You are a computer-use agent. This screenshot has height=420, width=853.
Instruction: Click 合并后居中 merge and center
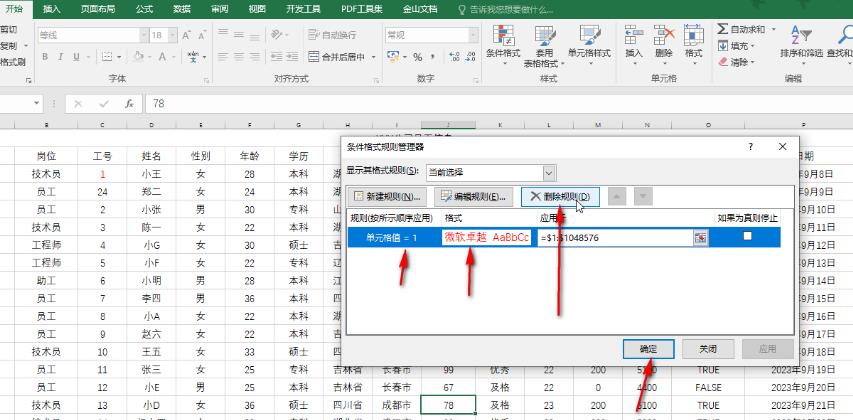(336, 57)
